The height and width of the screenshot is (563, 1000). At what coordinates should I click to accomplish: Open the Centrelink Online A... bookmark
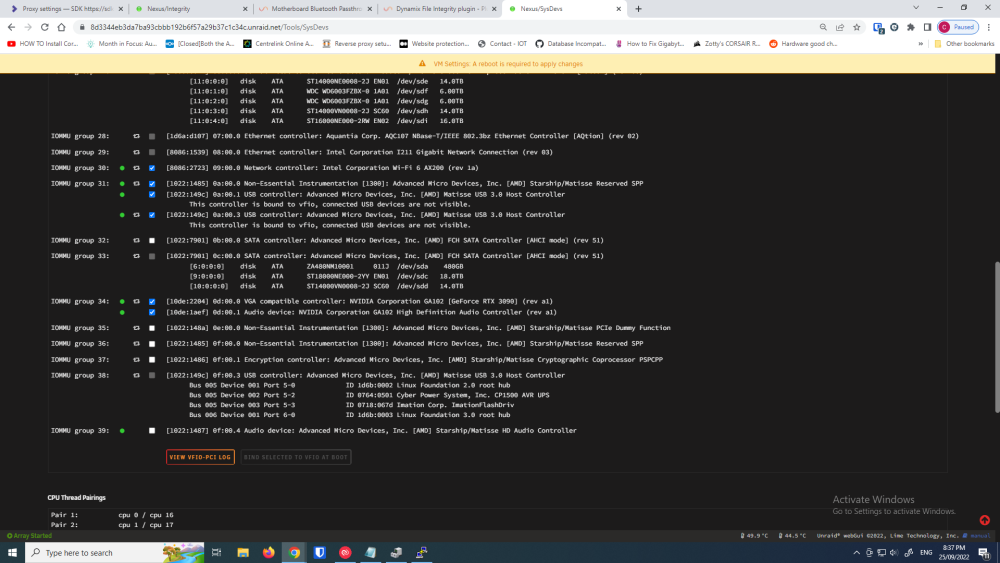(279, 44)
